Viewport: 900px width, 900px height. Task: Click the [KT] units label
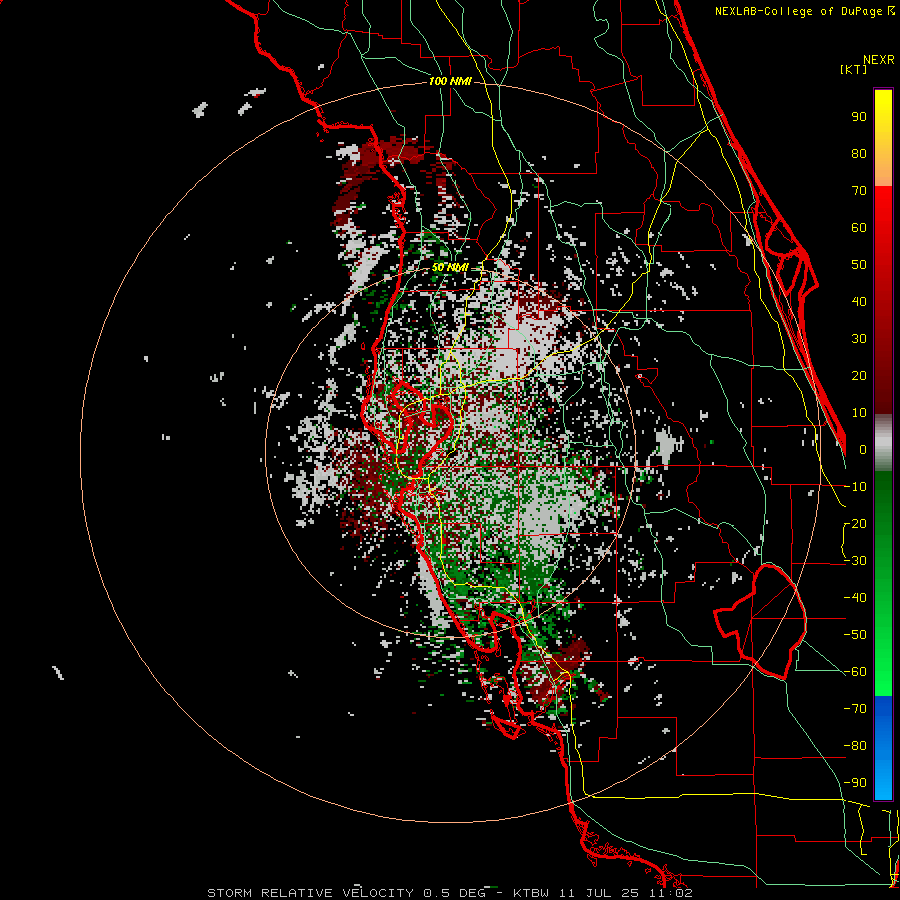pos(854,69)
